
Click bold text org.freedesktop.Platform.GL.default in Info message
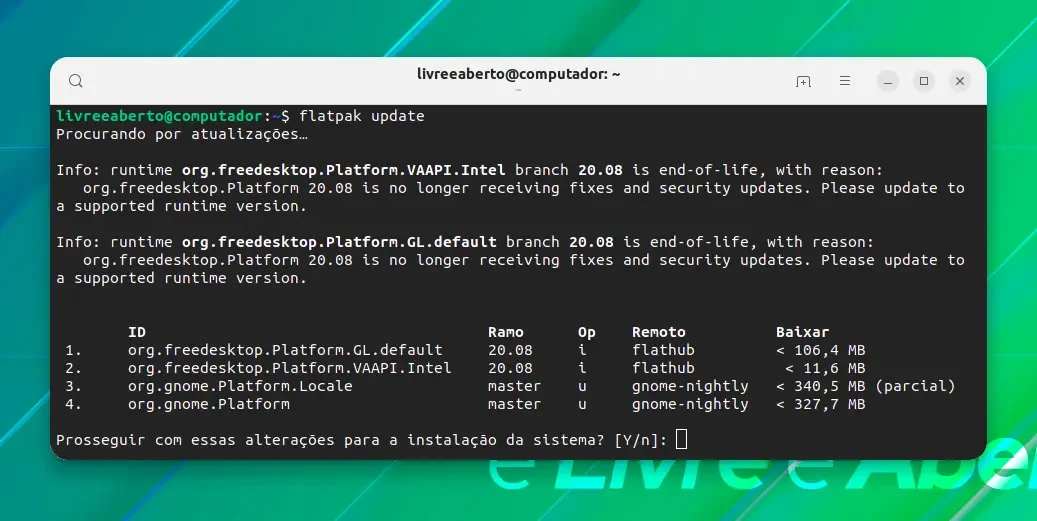[339, 242]
